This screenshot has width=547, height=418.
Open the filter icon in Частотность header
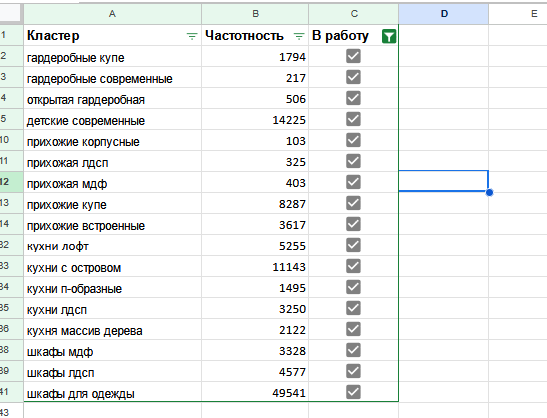pos(299,36)
